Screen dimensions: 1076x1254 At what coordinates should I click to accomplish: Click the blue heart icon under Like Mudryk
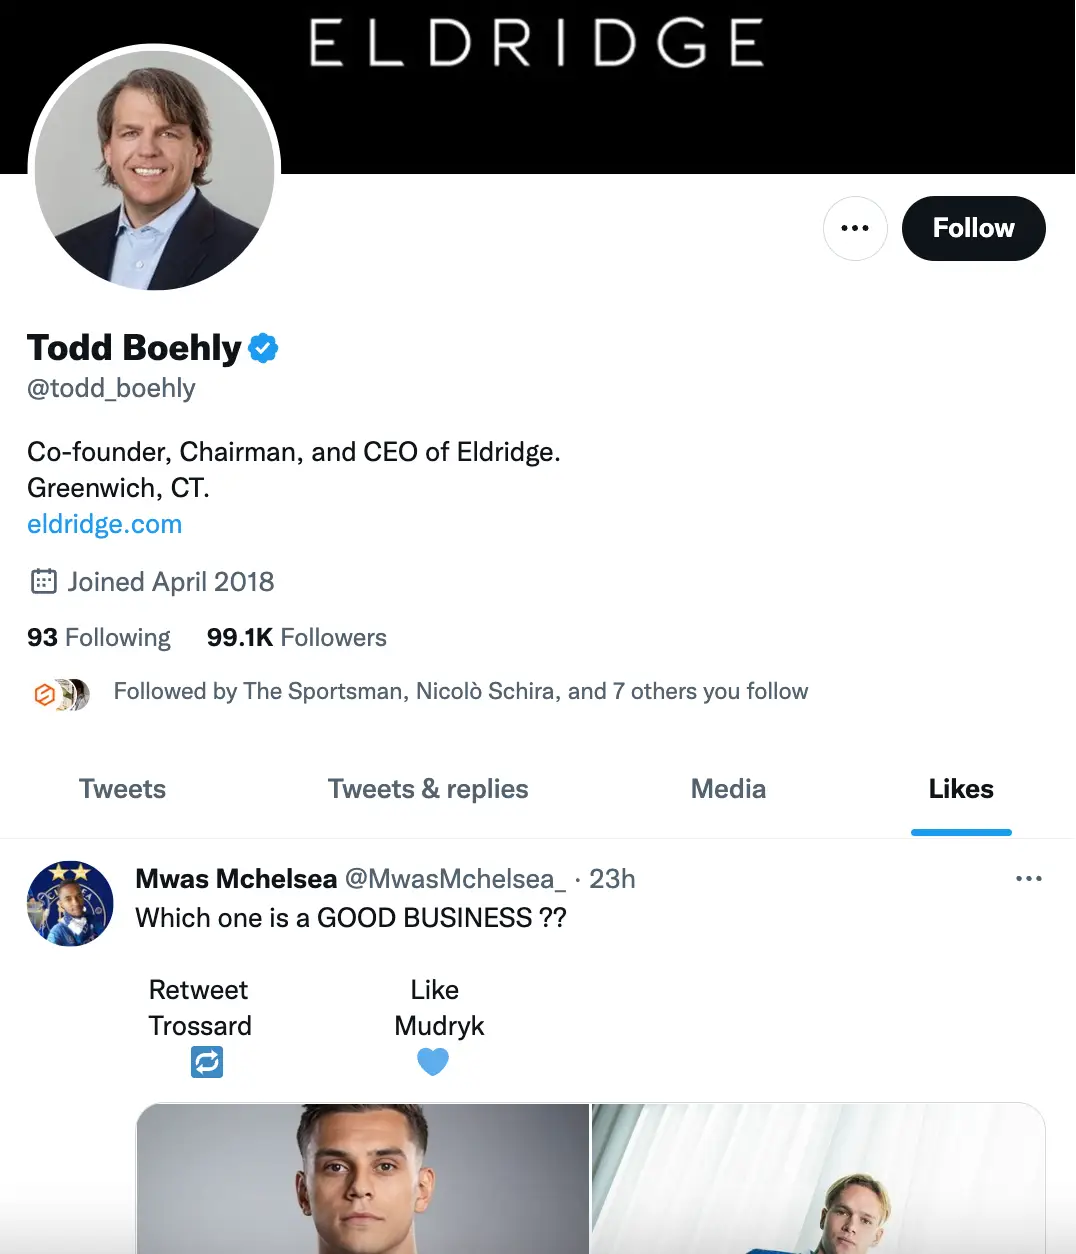click(433, 1061)
